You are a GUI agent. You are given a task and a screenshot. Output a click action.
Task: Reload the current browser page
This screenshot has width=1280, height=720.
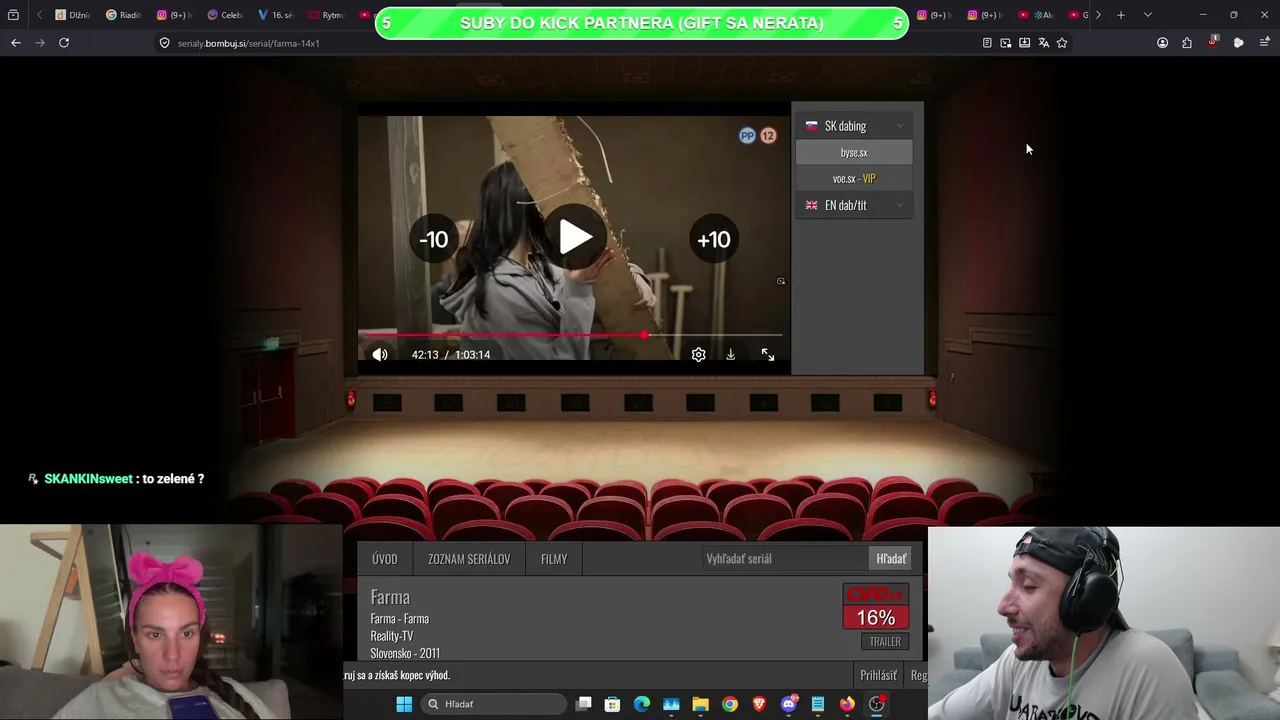[64, 43]
